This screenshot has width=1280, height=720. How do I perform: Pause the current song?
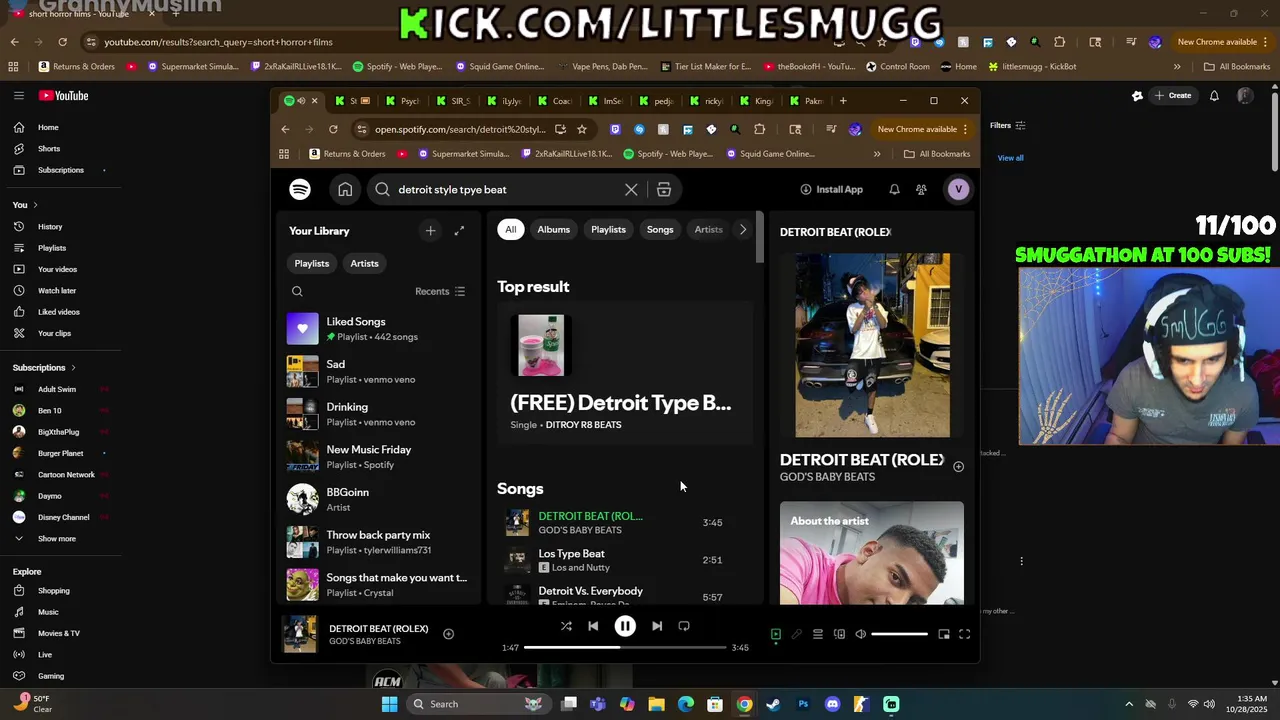click(x=625, y=626)
